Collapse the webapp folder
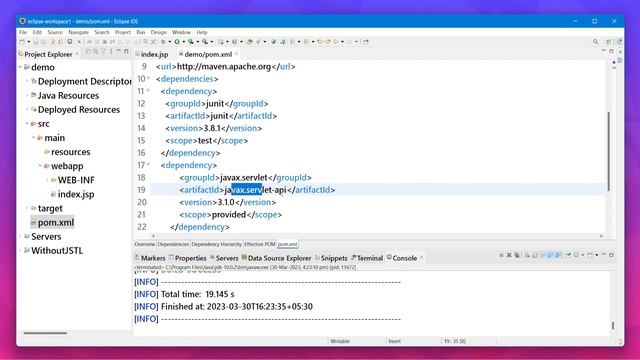The width and height of the screenshot is (640, 360). tap(40, 166)
